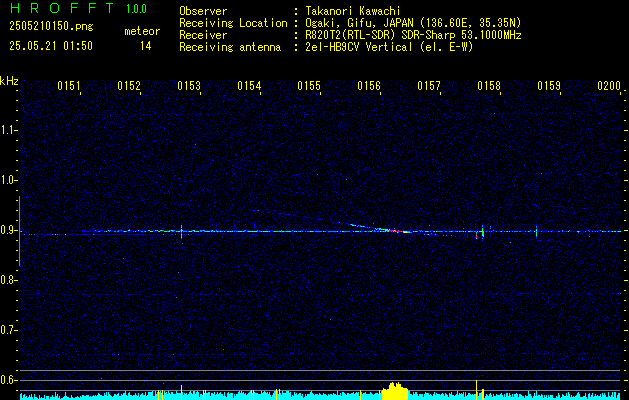Click the 0151 time marker
The height and width of the screenshot is (400, 629).
[69, 86]
